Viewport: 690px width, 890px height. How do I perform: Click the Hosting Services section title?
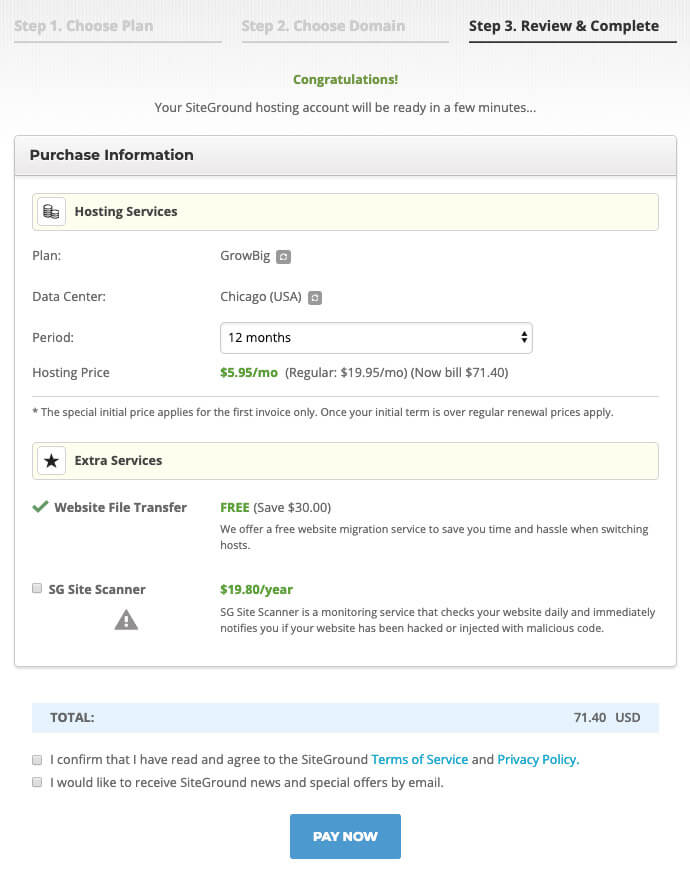(126, 212)
